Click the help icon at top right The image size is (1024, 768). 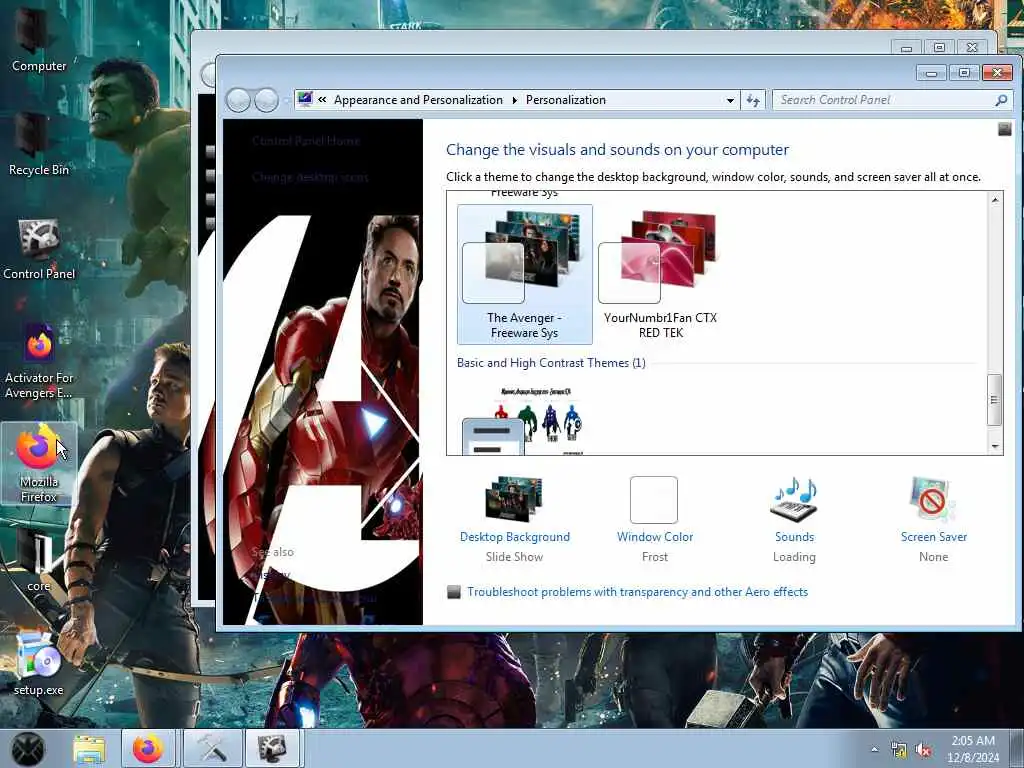pos(1005,129)
